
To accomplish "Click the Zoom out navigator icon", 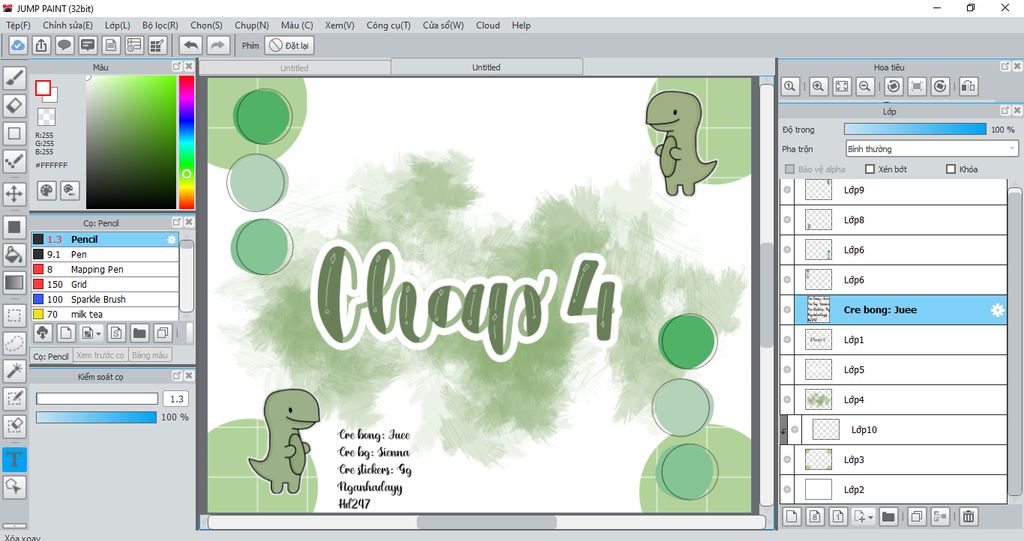I will [865, 86].
